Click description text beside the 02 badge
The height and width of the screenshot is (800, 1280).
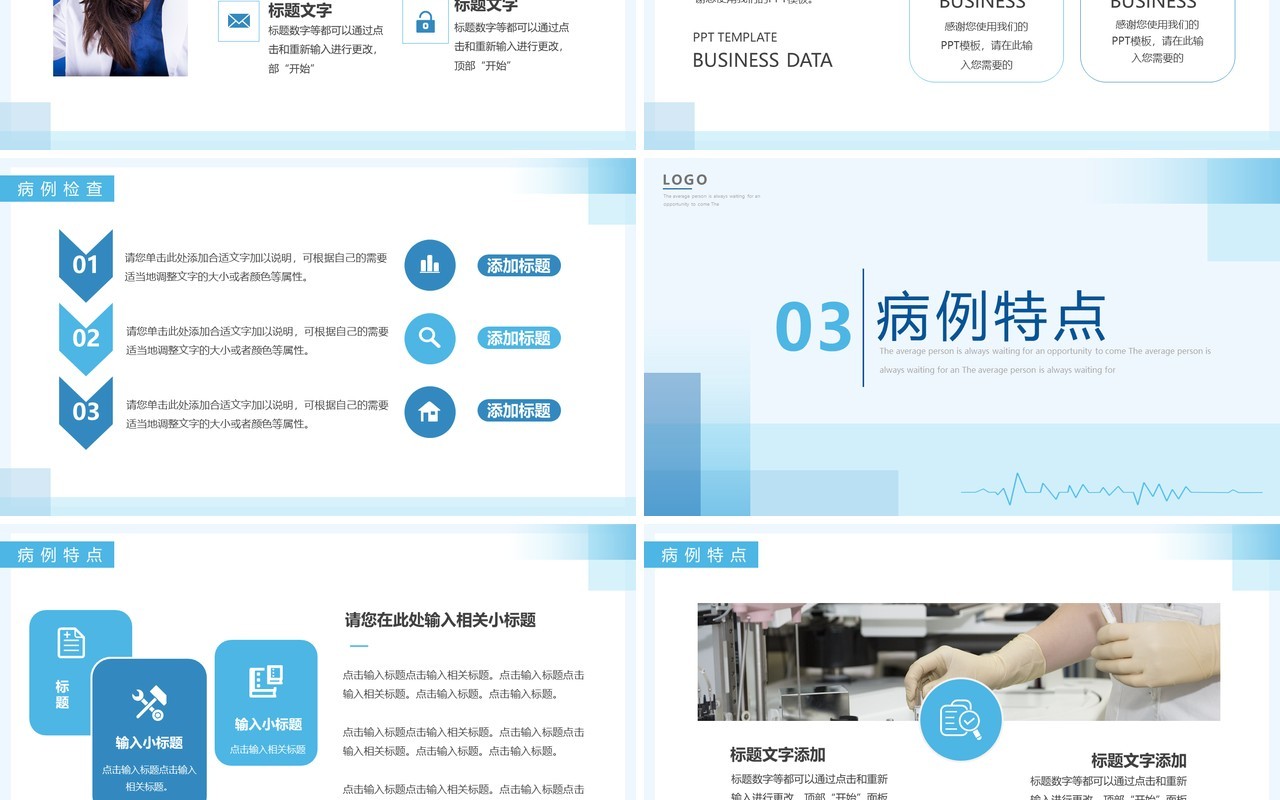coord(257,341)
